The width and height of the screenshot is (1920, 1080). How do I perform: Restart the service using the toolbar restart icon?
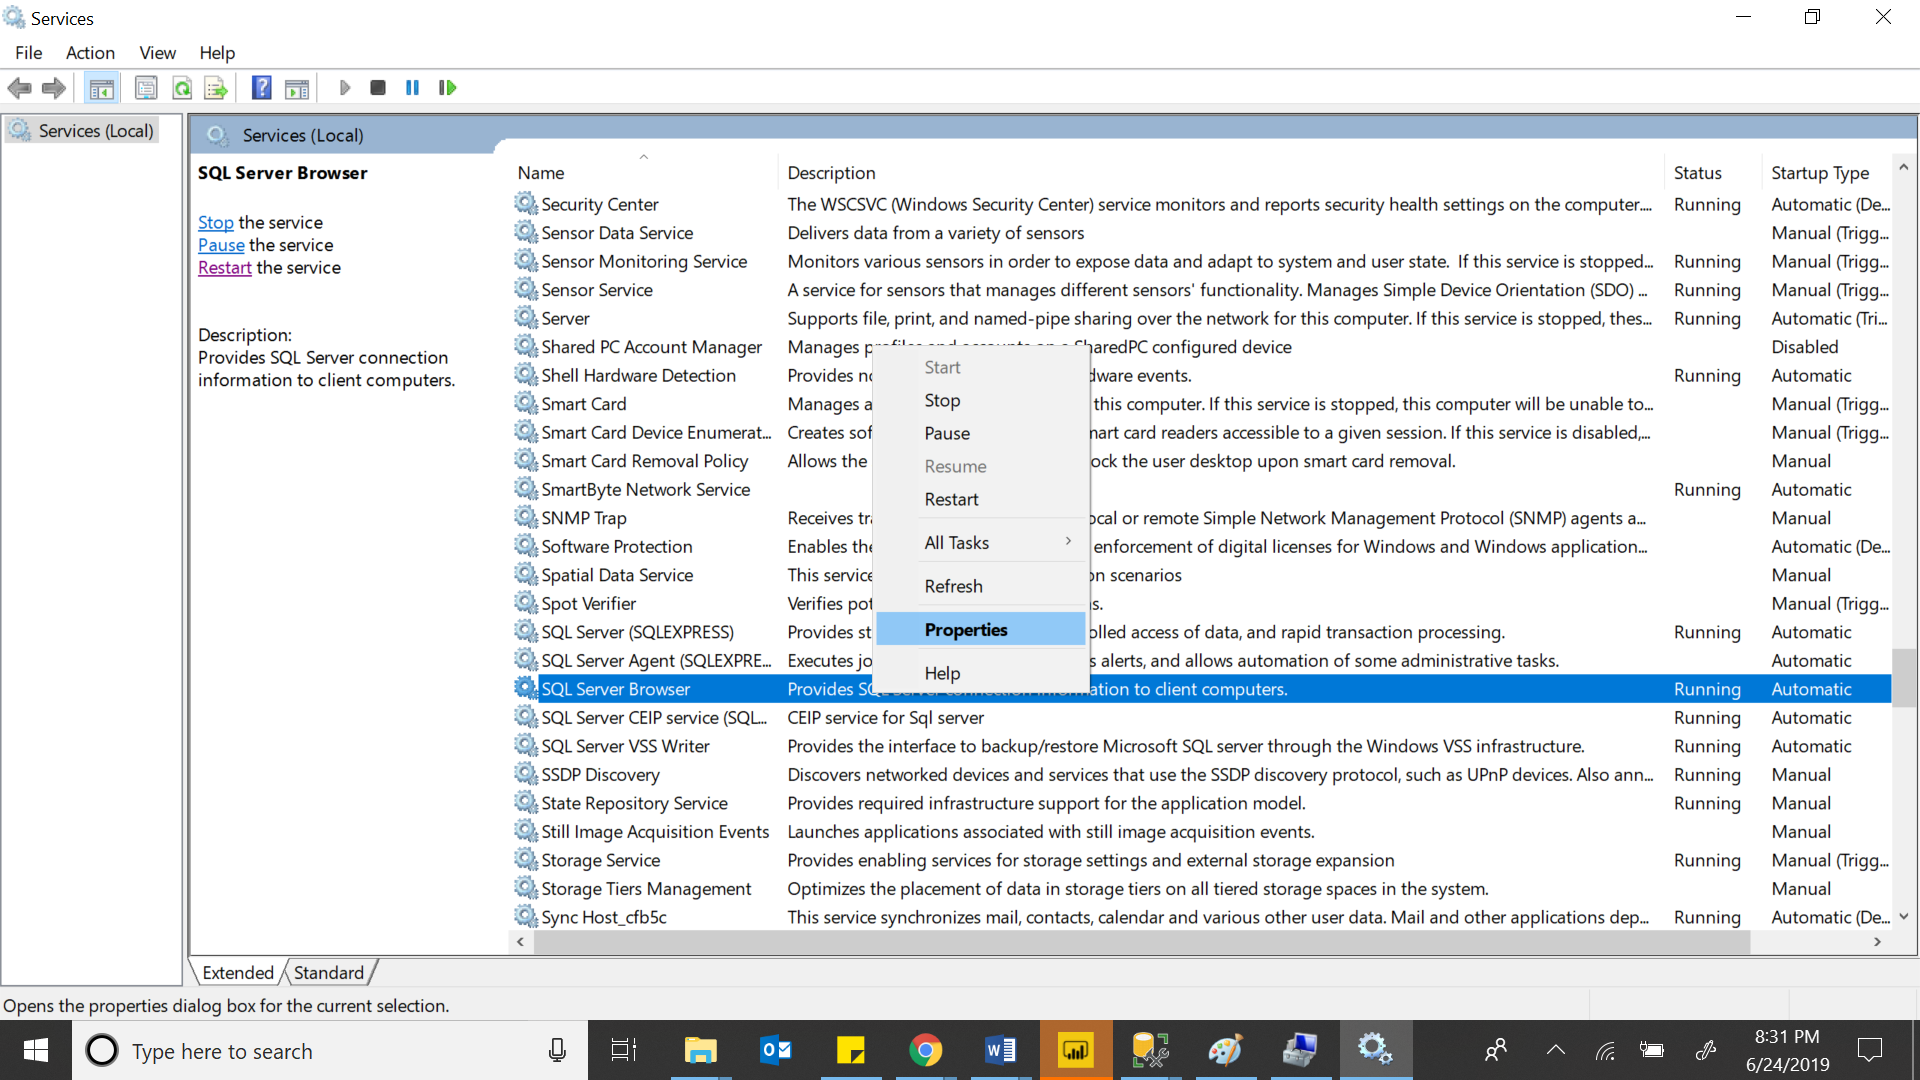[447, 87]
